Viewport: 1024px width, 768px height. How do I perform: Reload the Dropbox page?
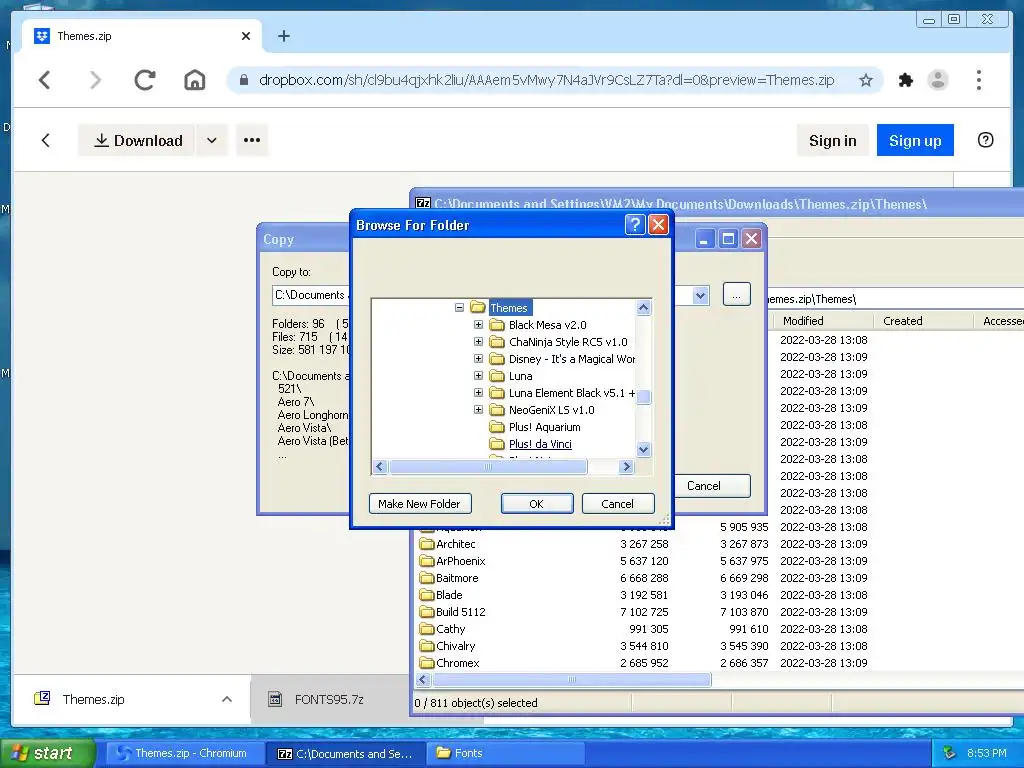tap(145, 80)
